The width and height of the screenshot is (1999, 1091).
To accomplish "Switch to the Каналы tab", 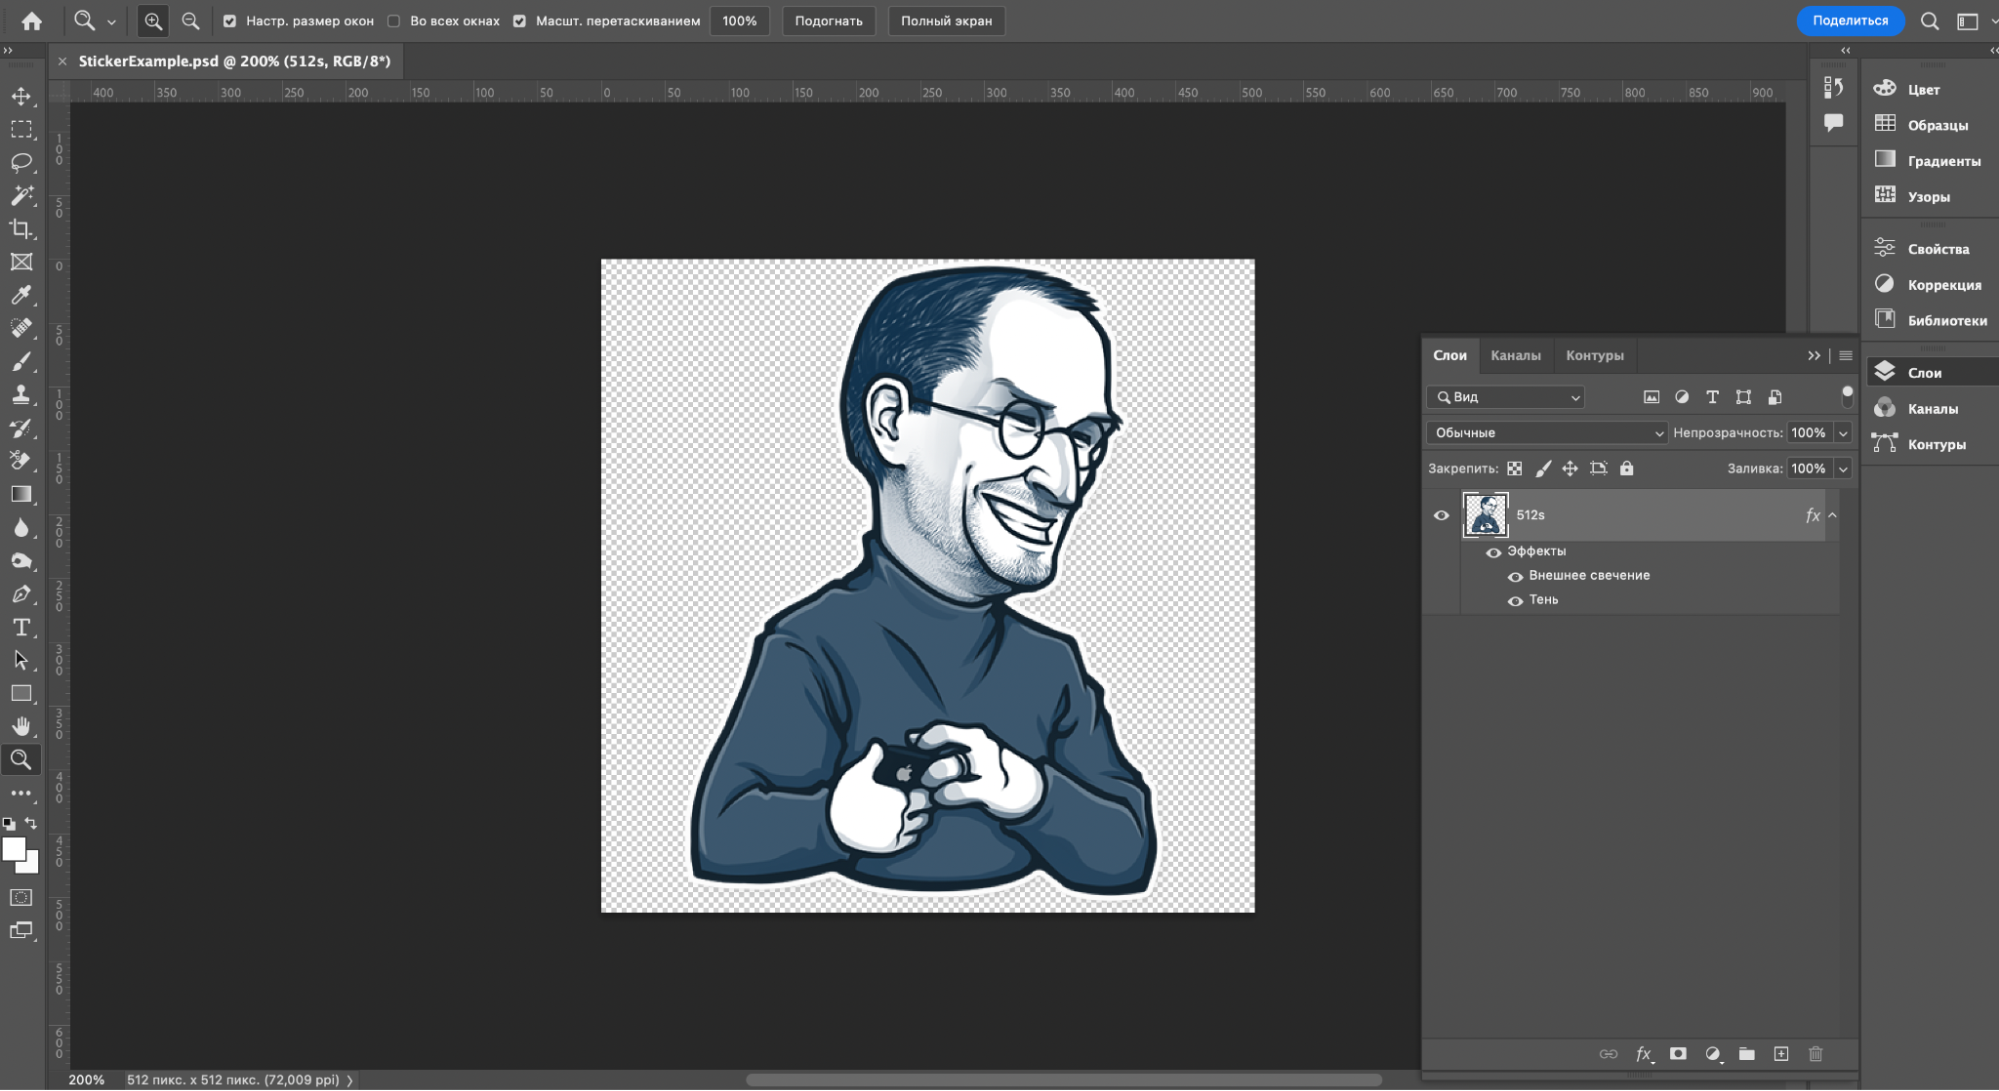I will (1515, 355).
